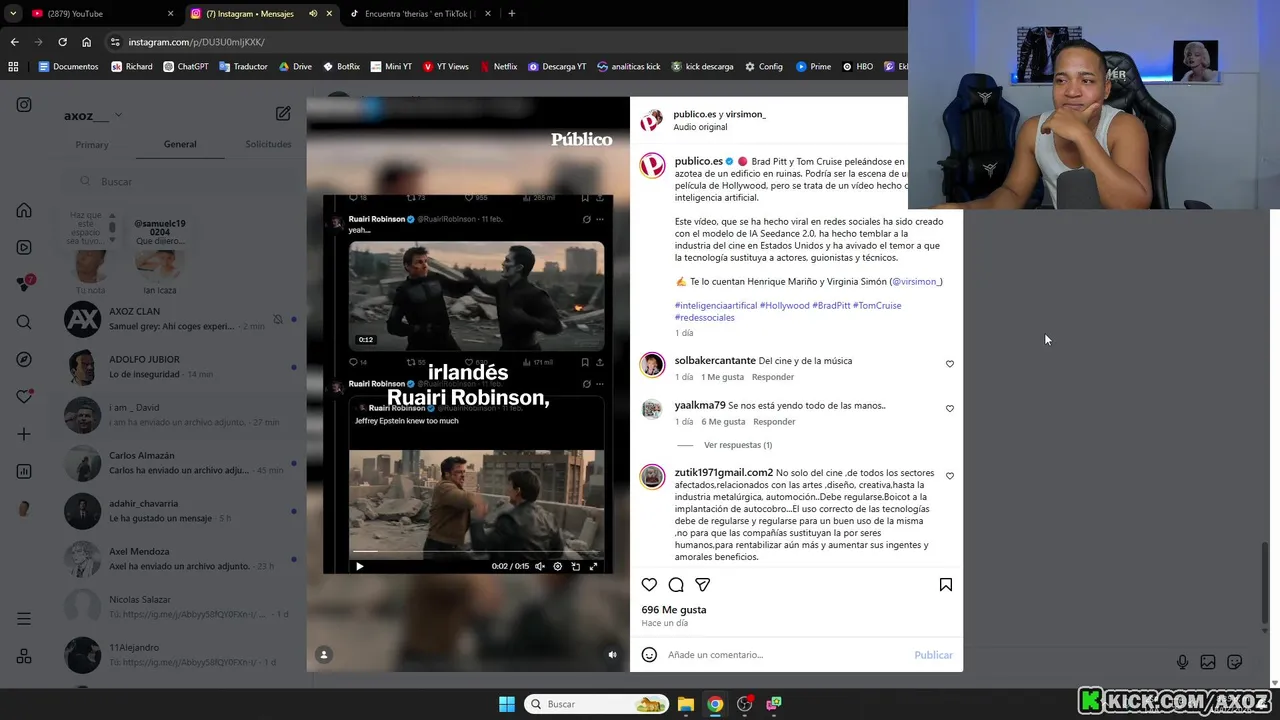1280x720 pixels.
Task: Like zutik1971gmail.com2's comment
Action: [x=950, y=476]
